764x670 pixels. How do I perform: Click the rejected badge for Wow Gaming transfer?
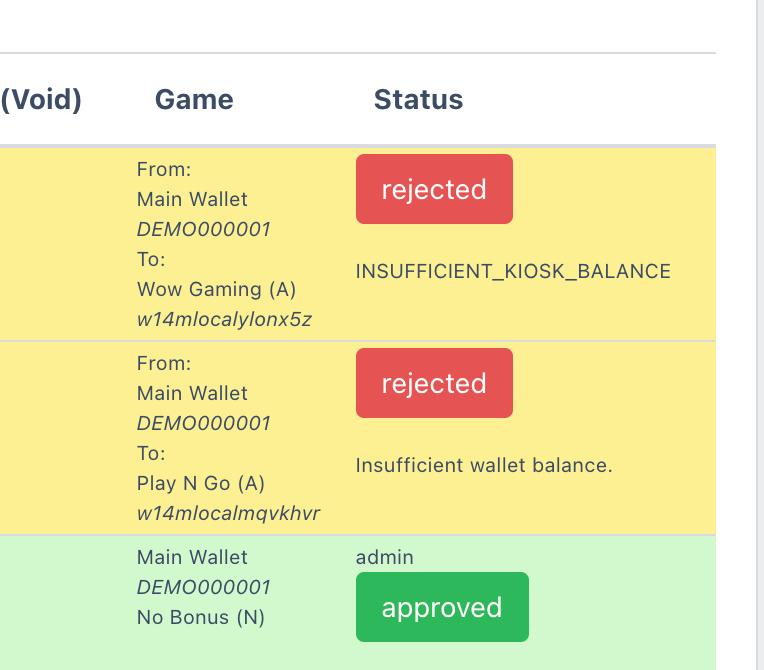click(x=434, y=189)
